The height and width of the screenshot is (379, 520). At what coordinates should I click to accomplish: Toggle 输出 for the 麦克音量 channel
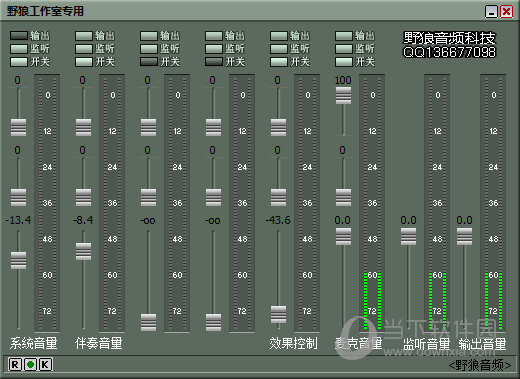pyautogui.click(x=344, y=36)
